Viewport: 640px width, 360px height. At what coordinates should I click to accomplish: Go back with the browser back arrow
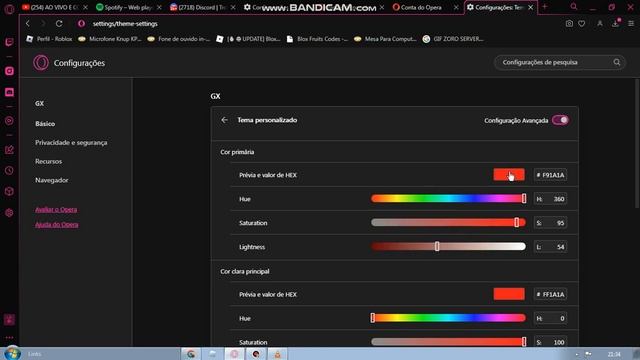(x=28, y=24)
